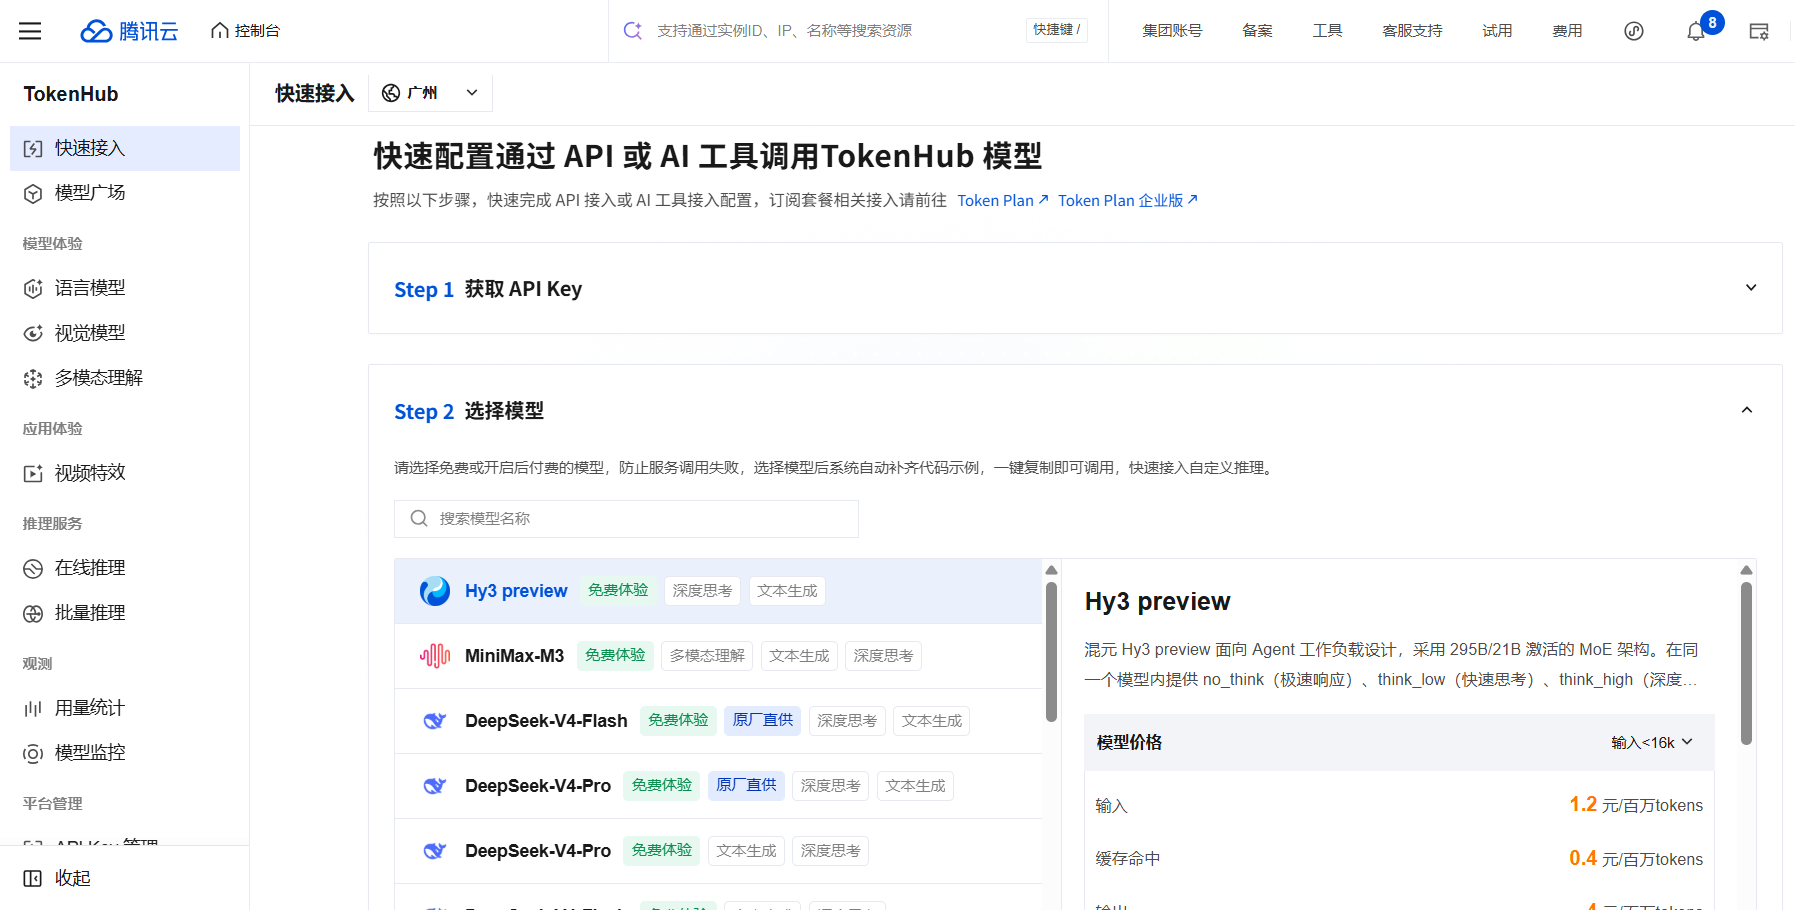Image resolution: width=1795 pixels, height=910 pixels.
Task: Click the circular assistant icon in header
Action: point(1634,31)
